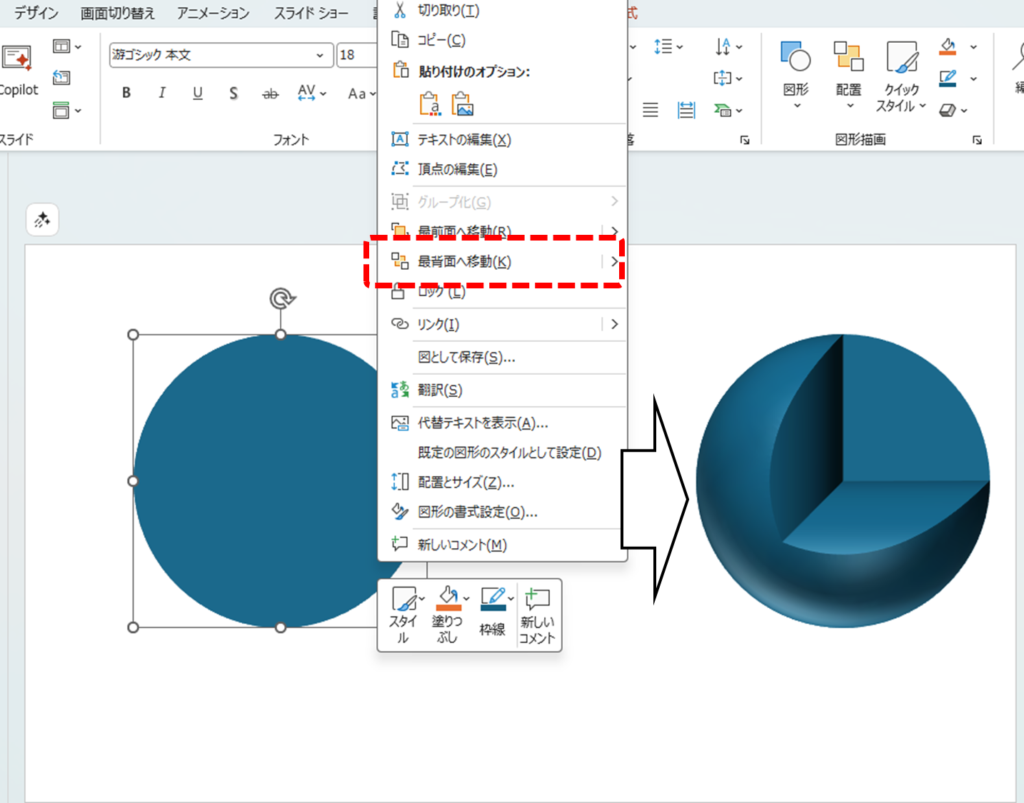Click the Designer sparkle icon above the slide
This screenshot has width=1024, height=803.
(x=42, y=220)
